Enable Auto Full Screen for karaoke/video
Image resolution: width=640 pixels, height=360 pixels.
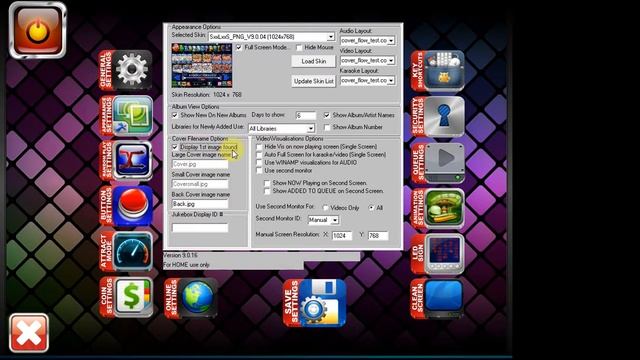coord(259,155)
